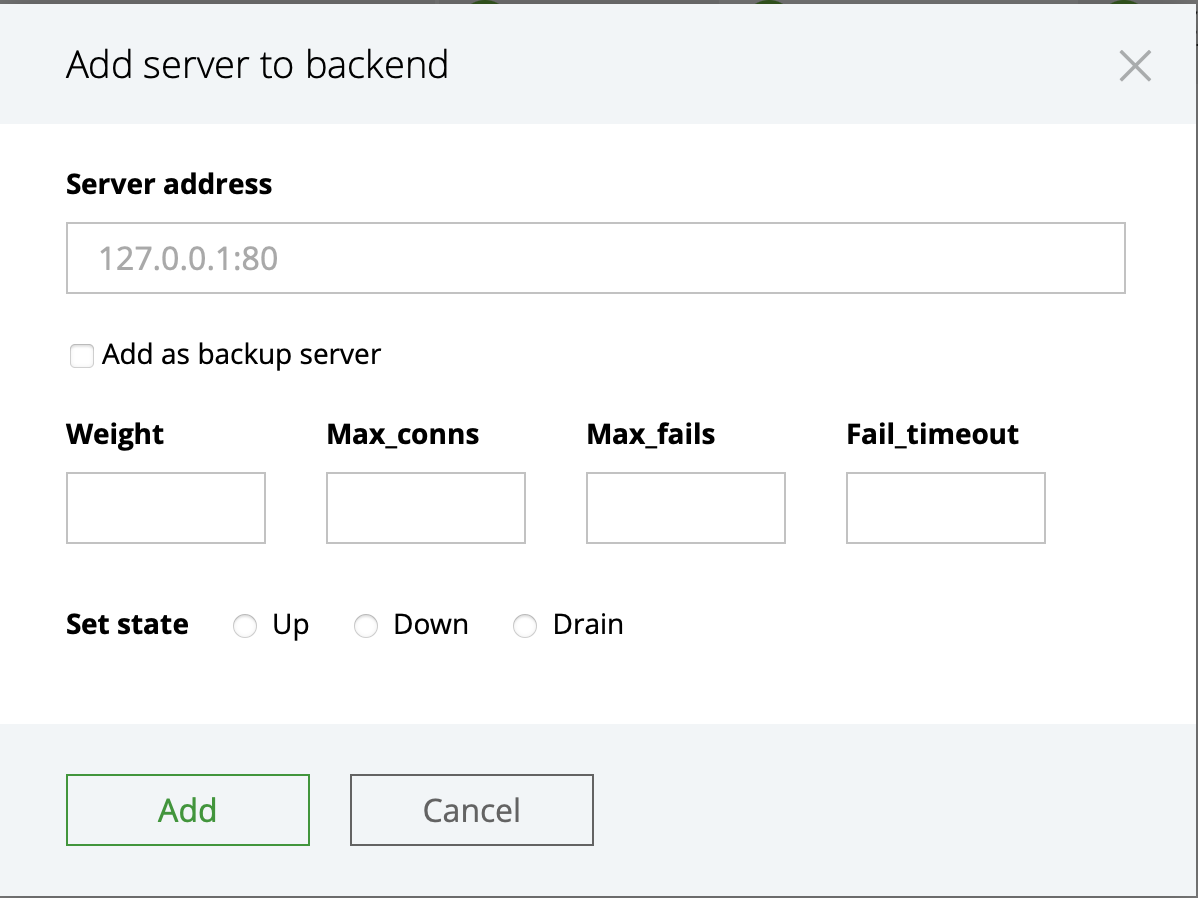Set state to Drain via radio button

tap(525, 626)
